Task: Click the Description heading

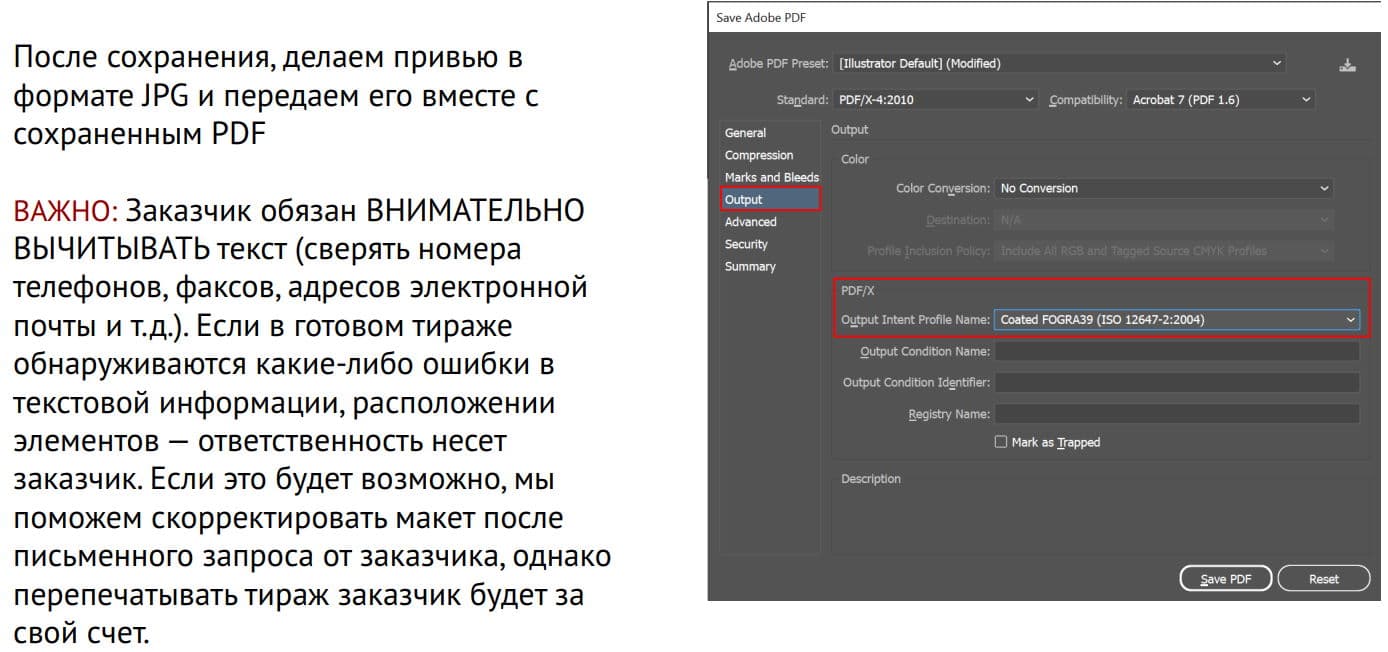Action: pos(870,479)
